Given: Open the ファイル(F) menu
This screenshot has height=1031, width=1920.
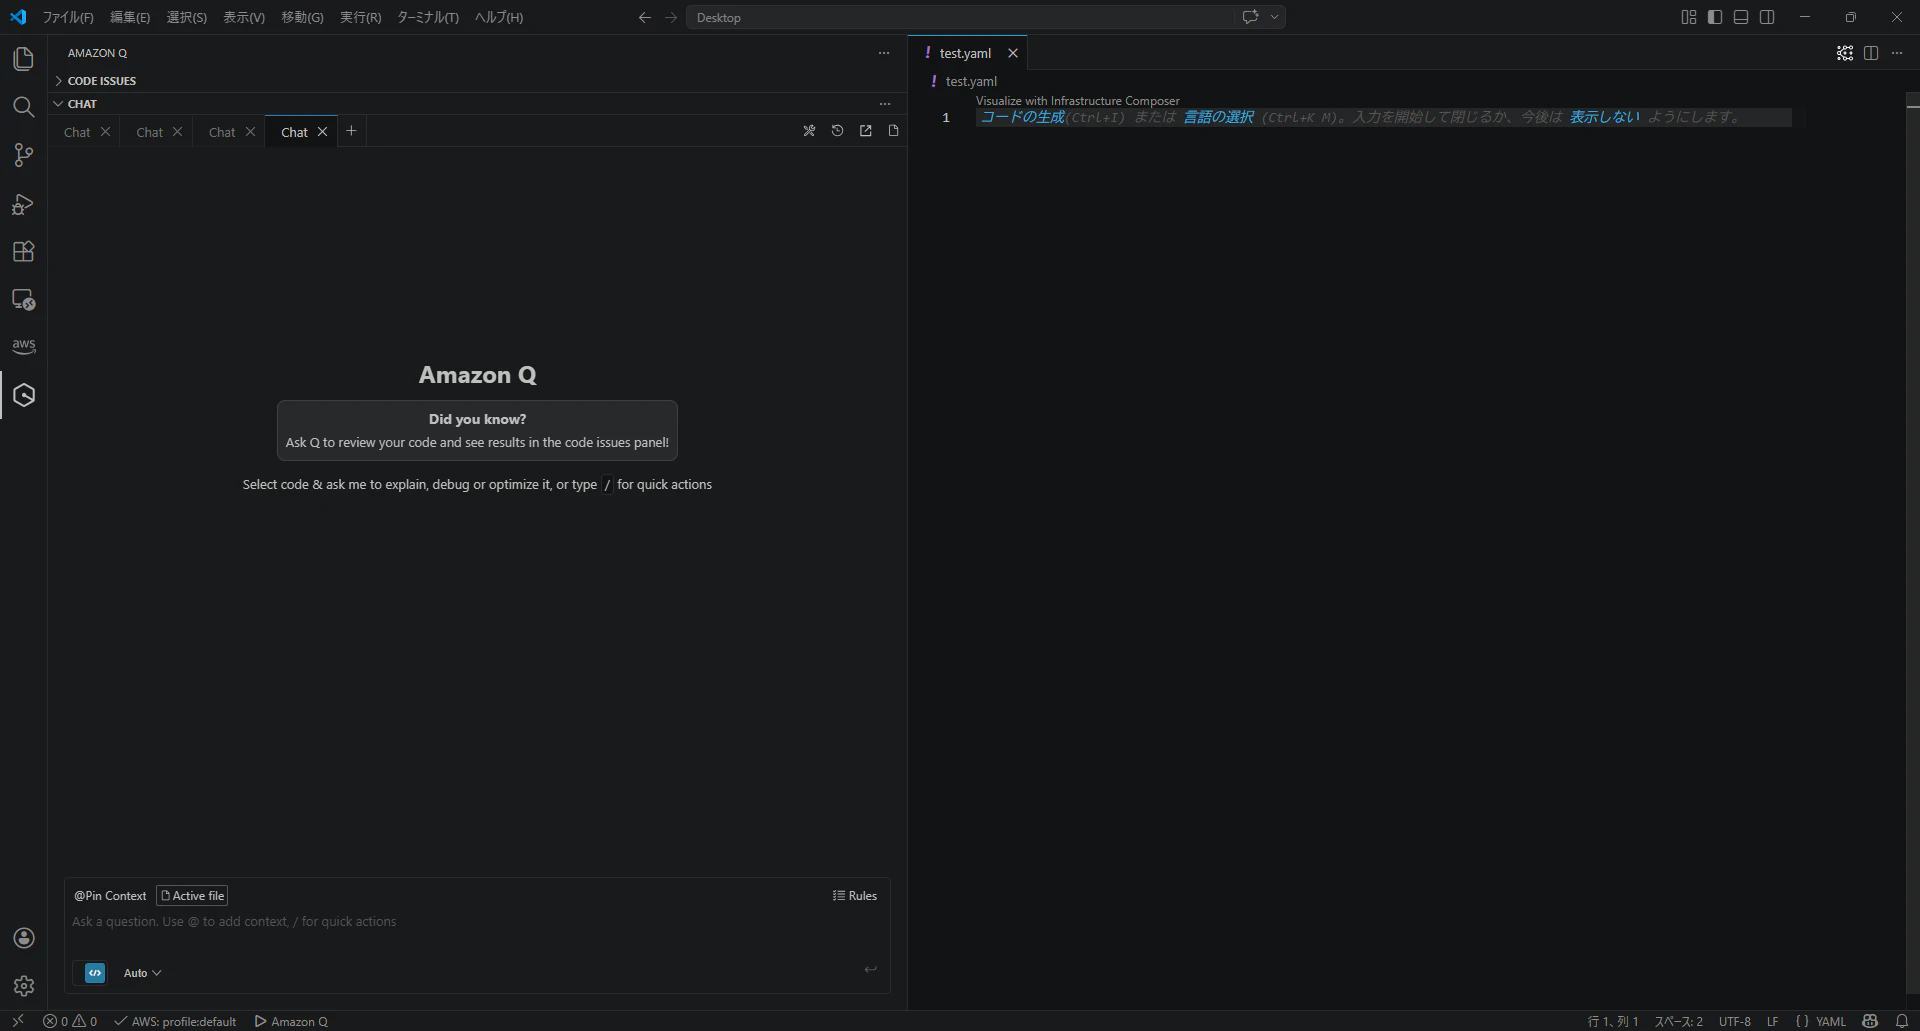Looking at the screenshot, I should pos(68,17).
